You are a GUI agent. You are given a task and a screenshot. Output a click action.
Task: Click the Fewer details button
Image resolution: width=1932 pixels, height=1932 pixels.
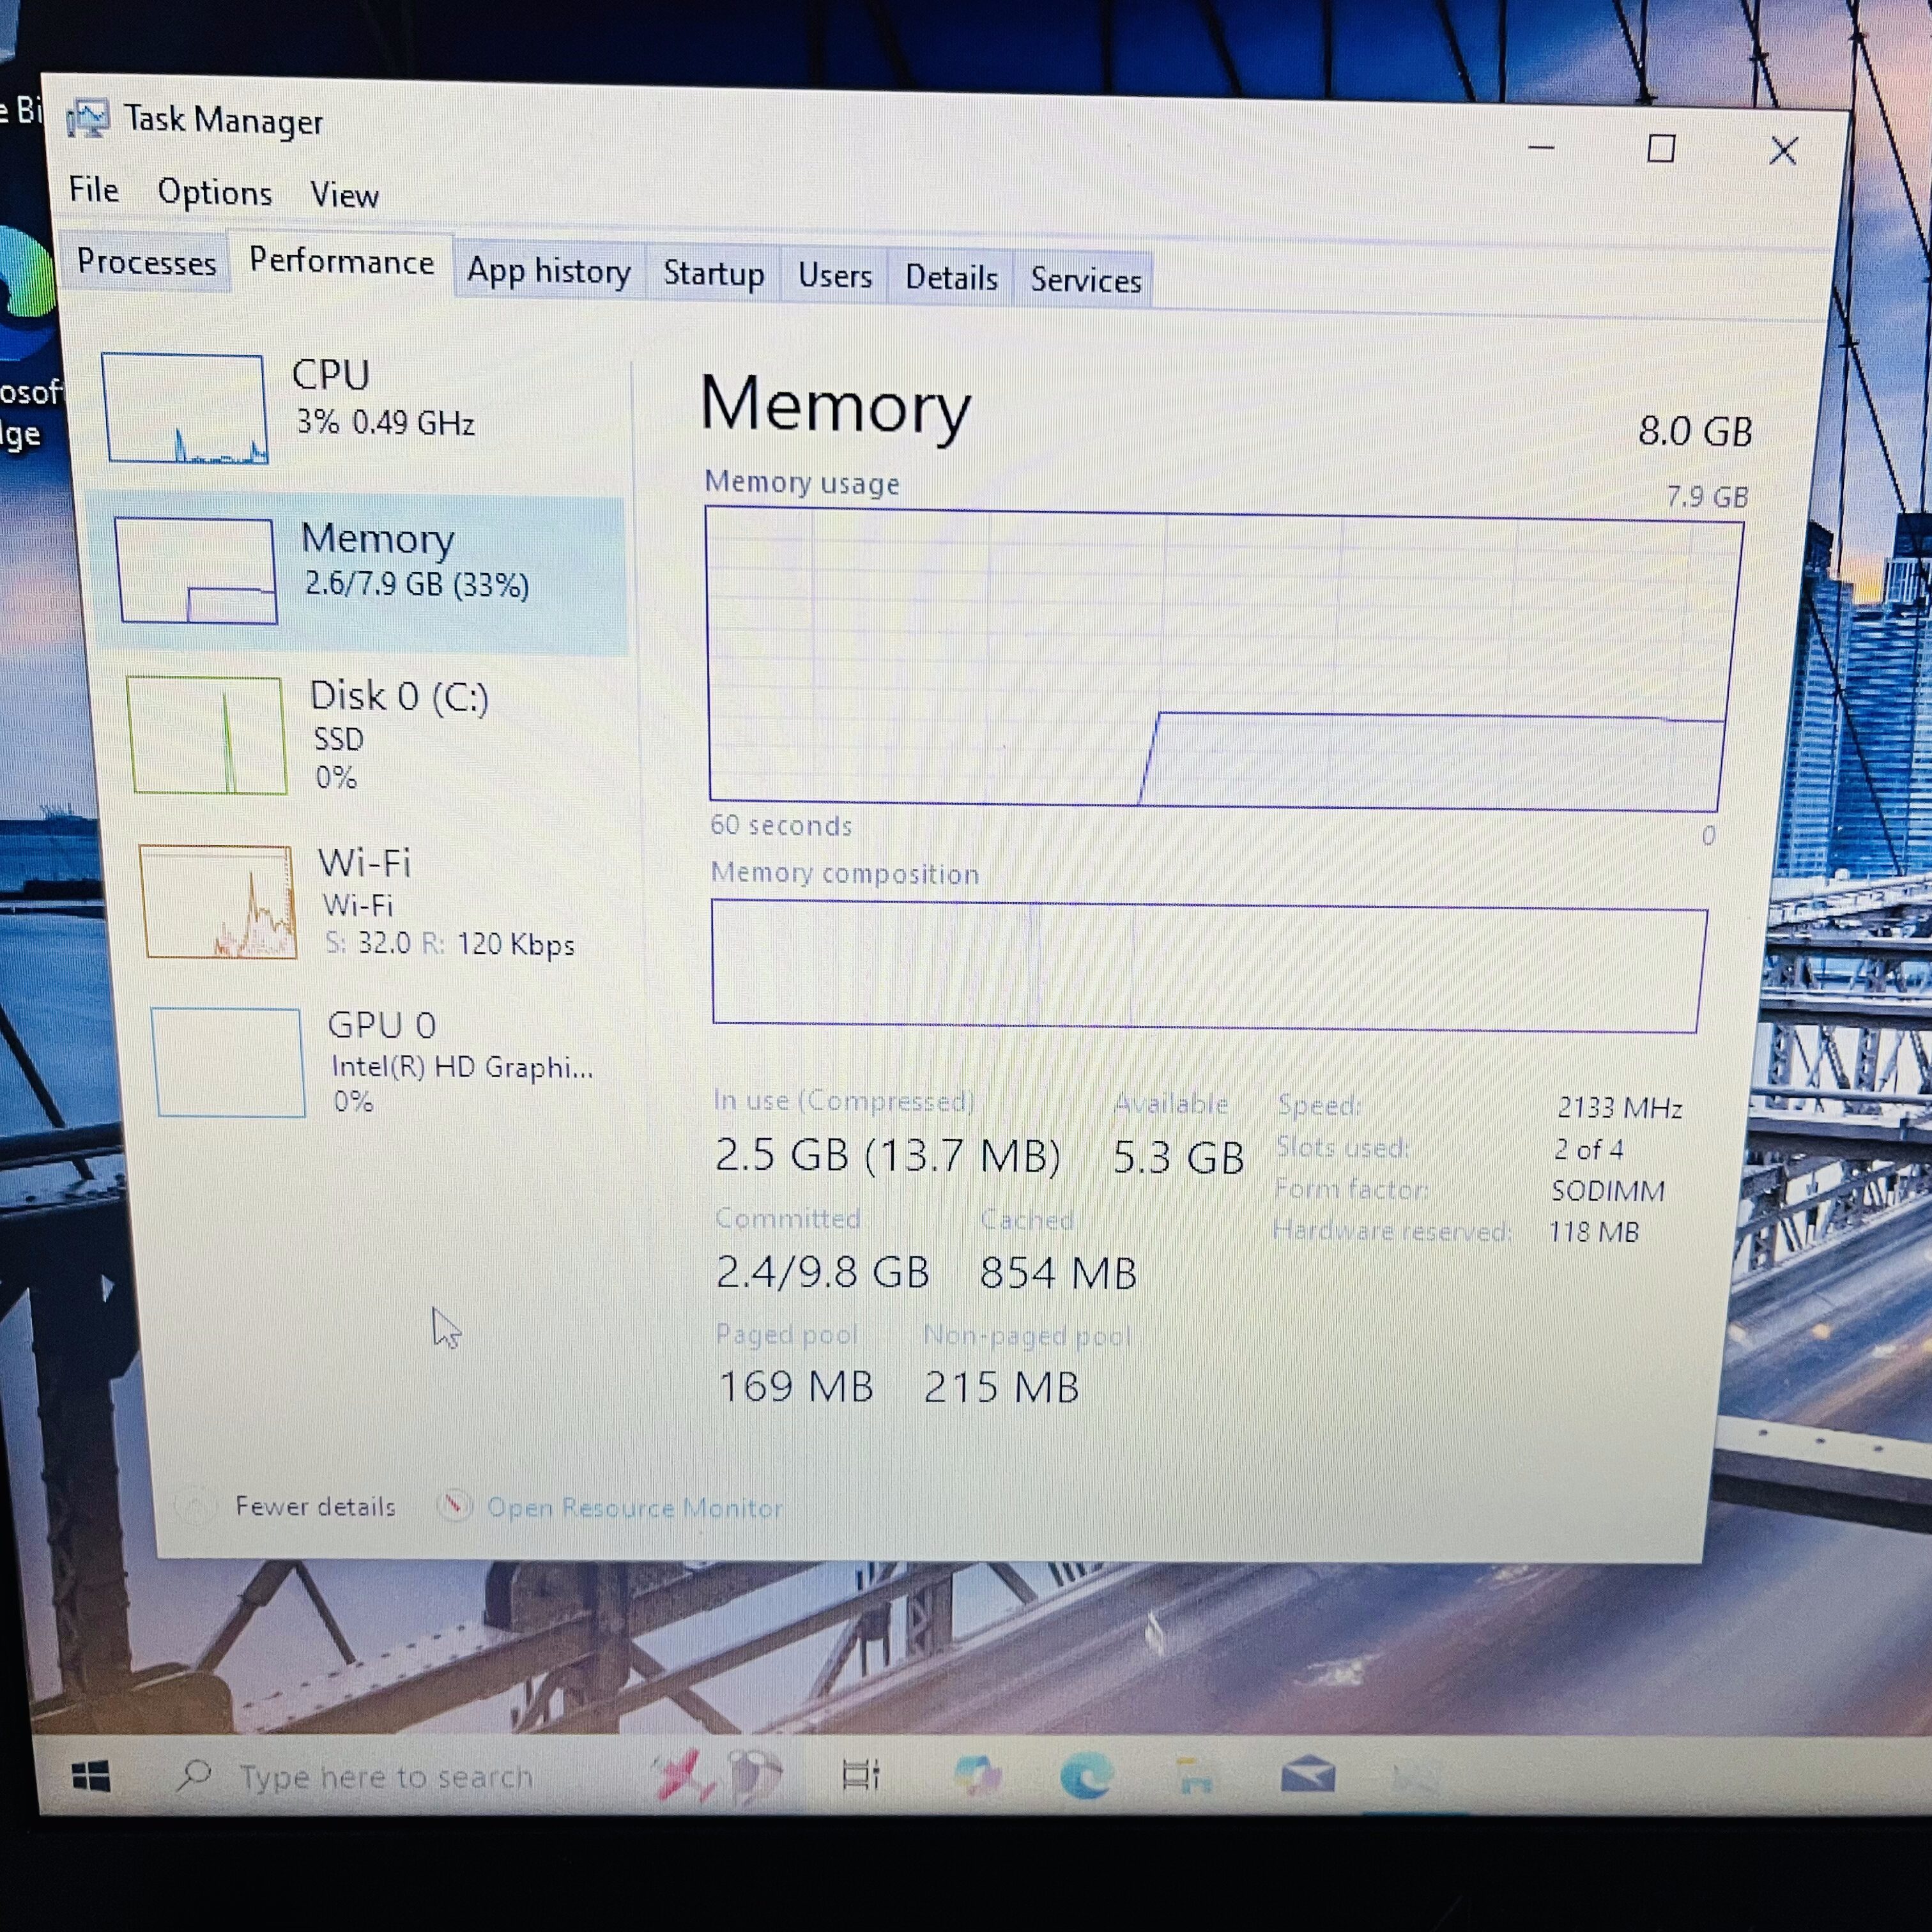pos(315,1506)
